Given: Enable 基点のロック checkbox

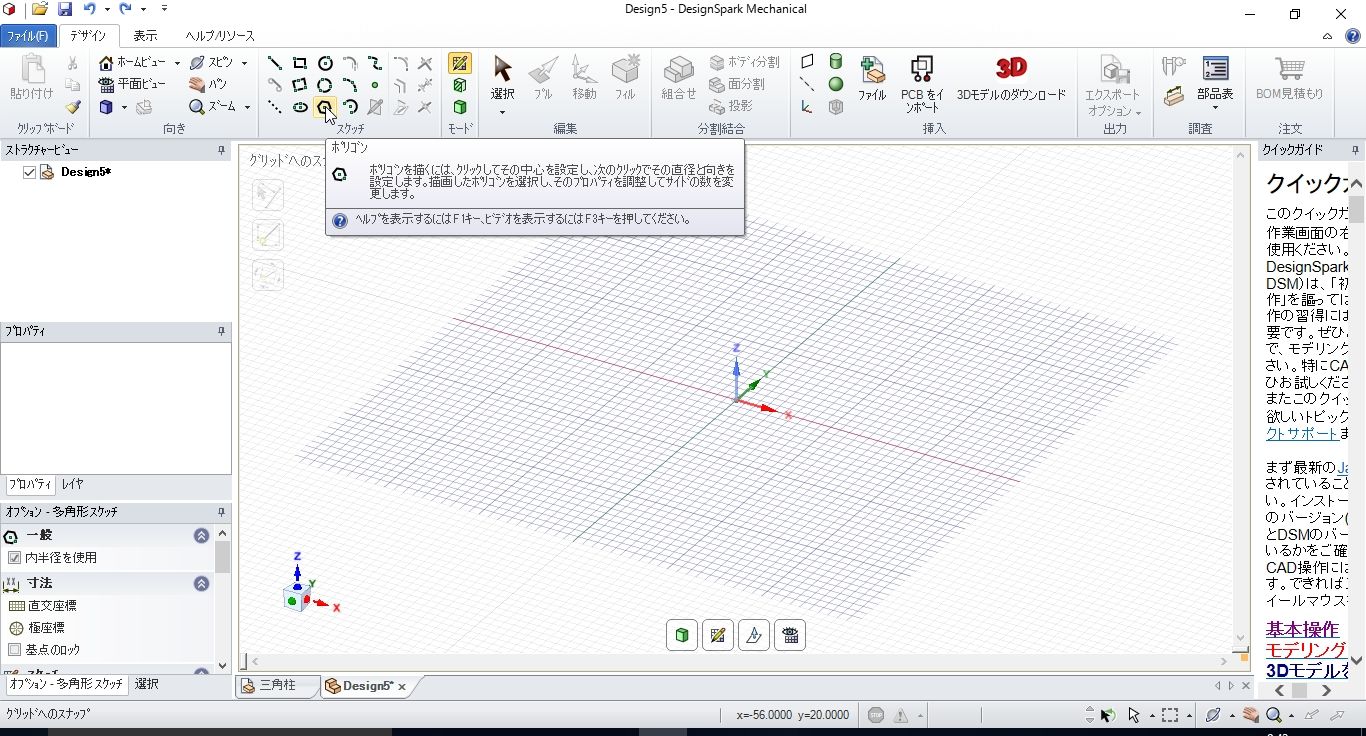Looking at the screenshot, I should click(14, 650).
